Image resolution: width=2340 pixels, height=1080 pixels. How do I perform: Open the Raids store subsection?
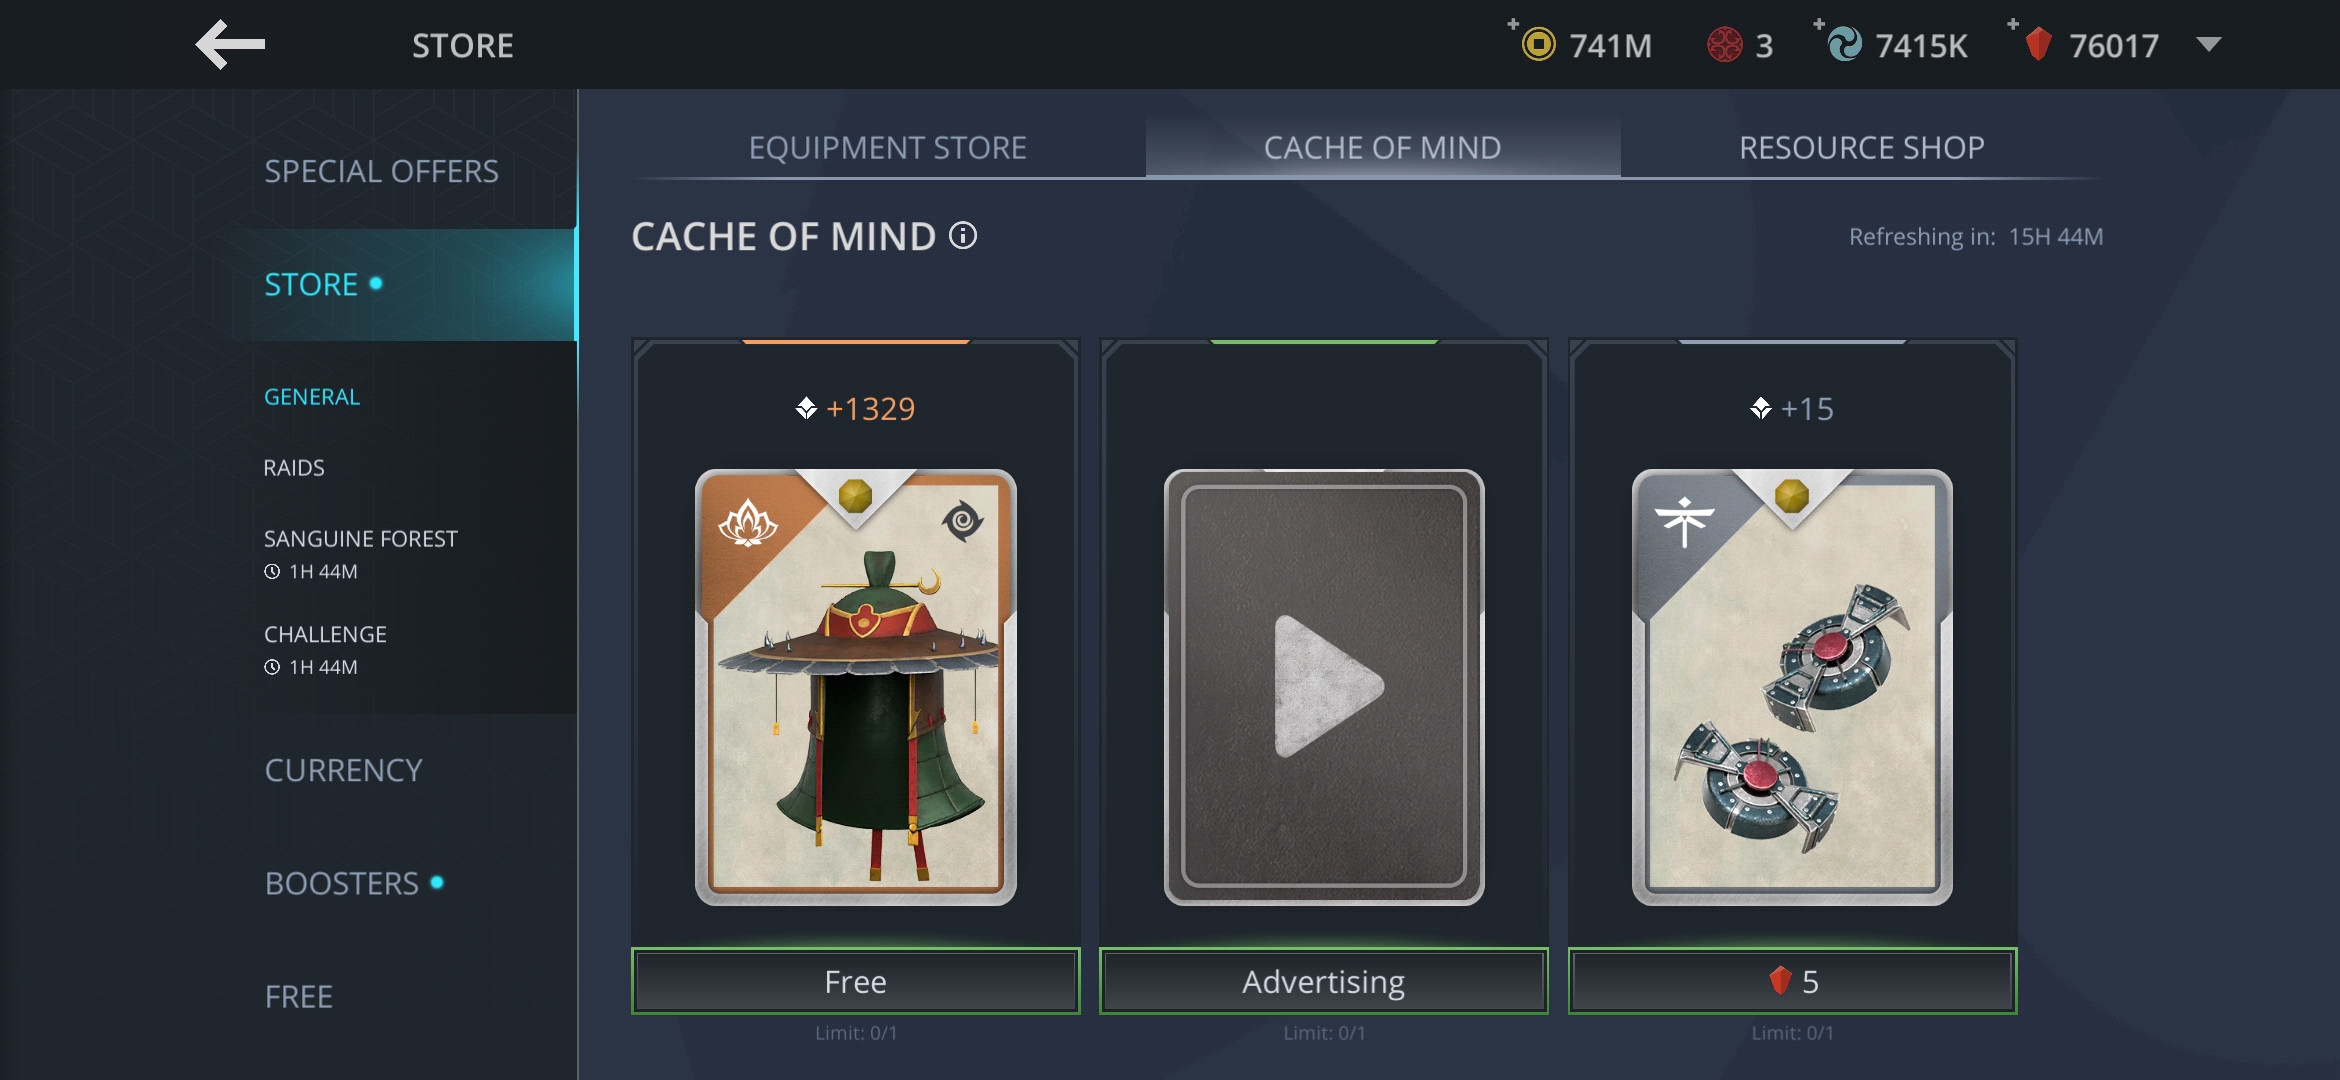[x=294, y=468]
